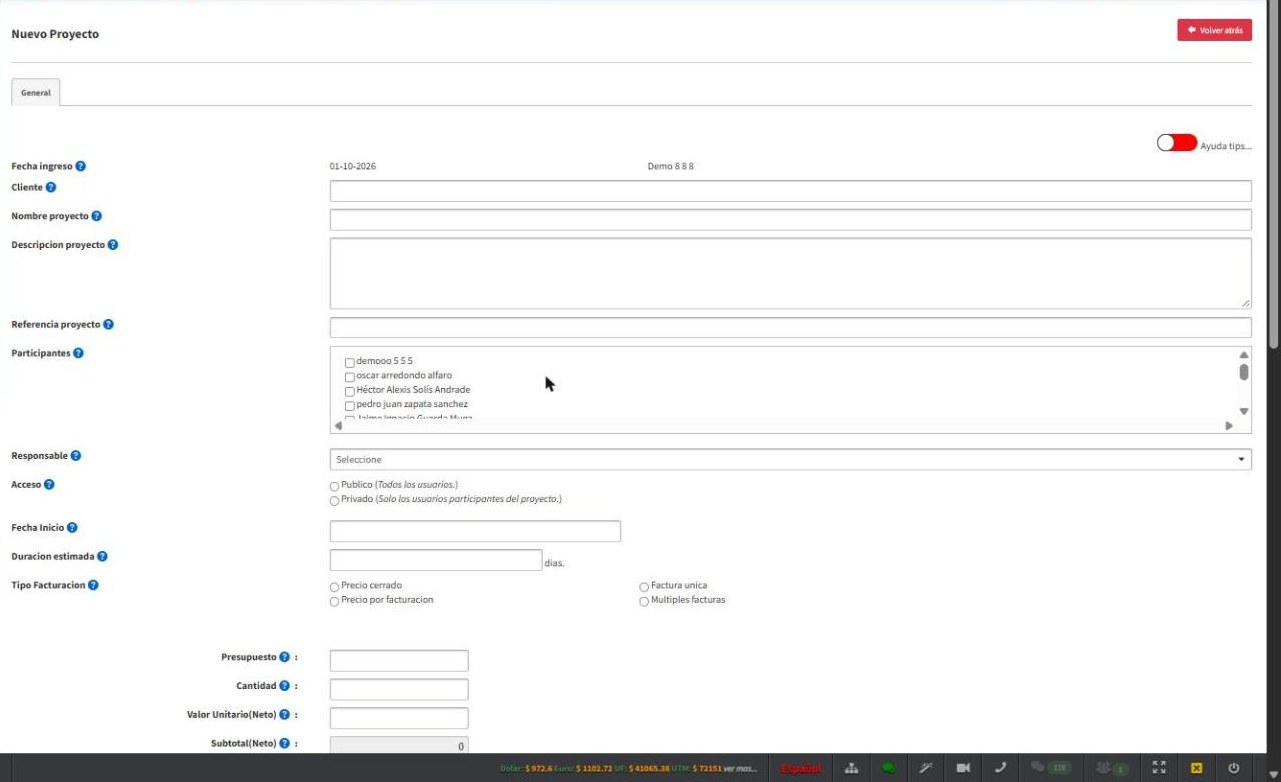This screenshot has width=1281, height=782.
Task: Open the green chat bubbles icon
Action: [888, 768]
